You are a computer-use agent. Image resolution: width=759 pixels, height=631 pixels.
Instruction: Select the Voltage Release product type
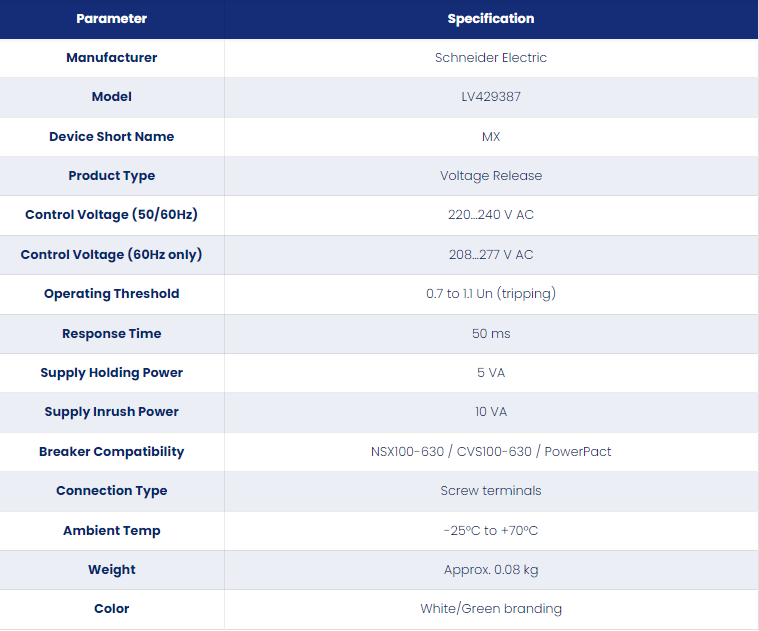pyautogui.click(x=491, y=176)
